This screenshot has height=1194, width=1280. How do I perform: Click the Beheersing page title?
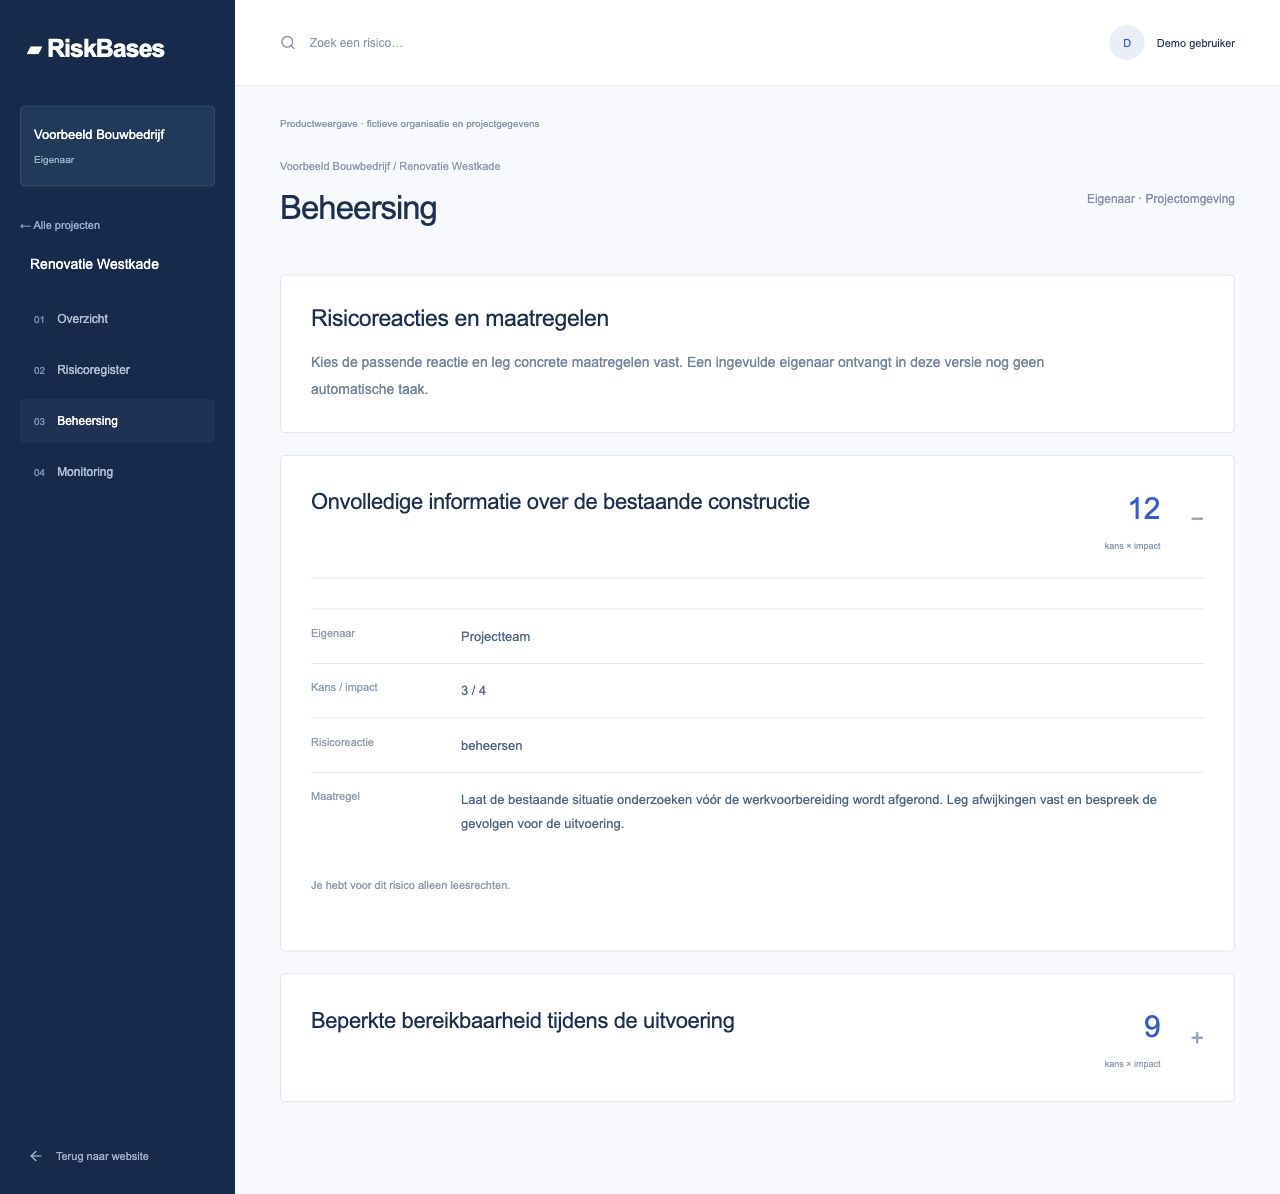358,208
